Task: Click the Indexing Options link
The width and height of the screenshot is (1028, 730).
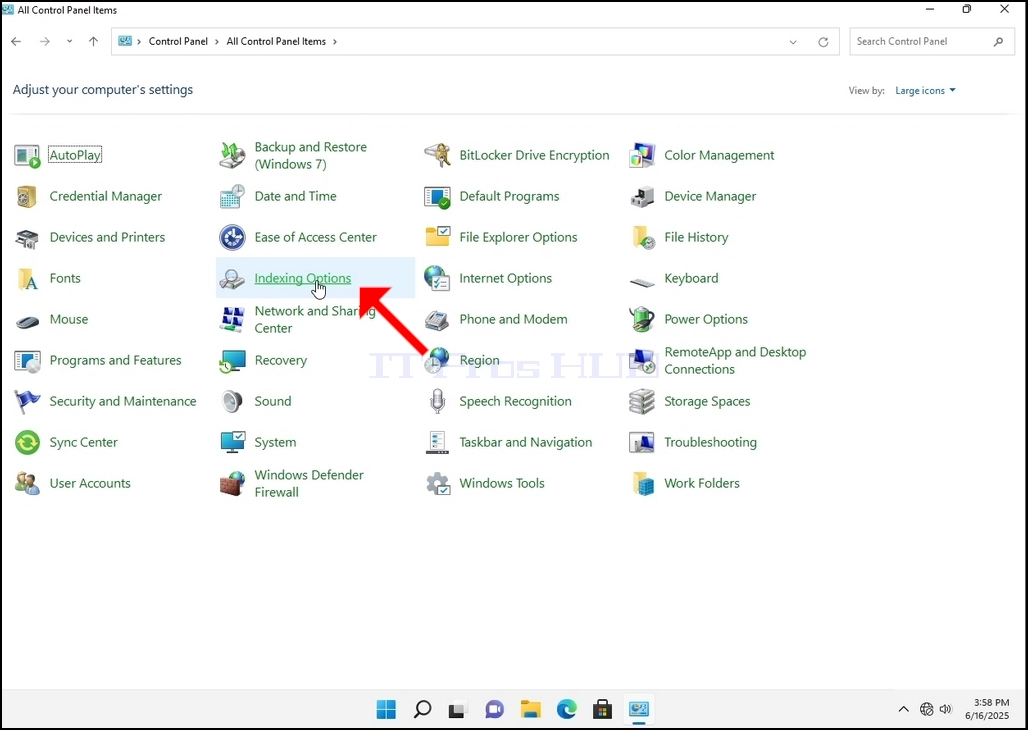Action: coord(302,278)
